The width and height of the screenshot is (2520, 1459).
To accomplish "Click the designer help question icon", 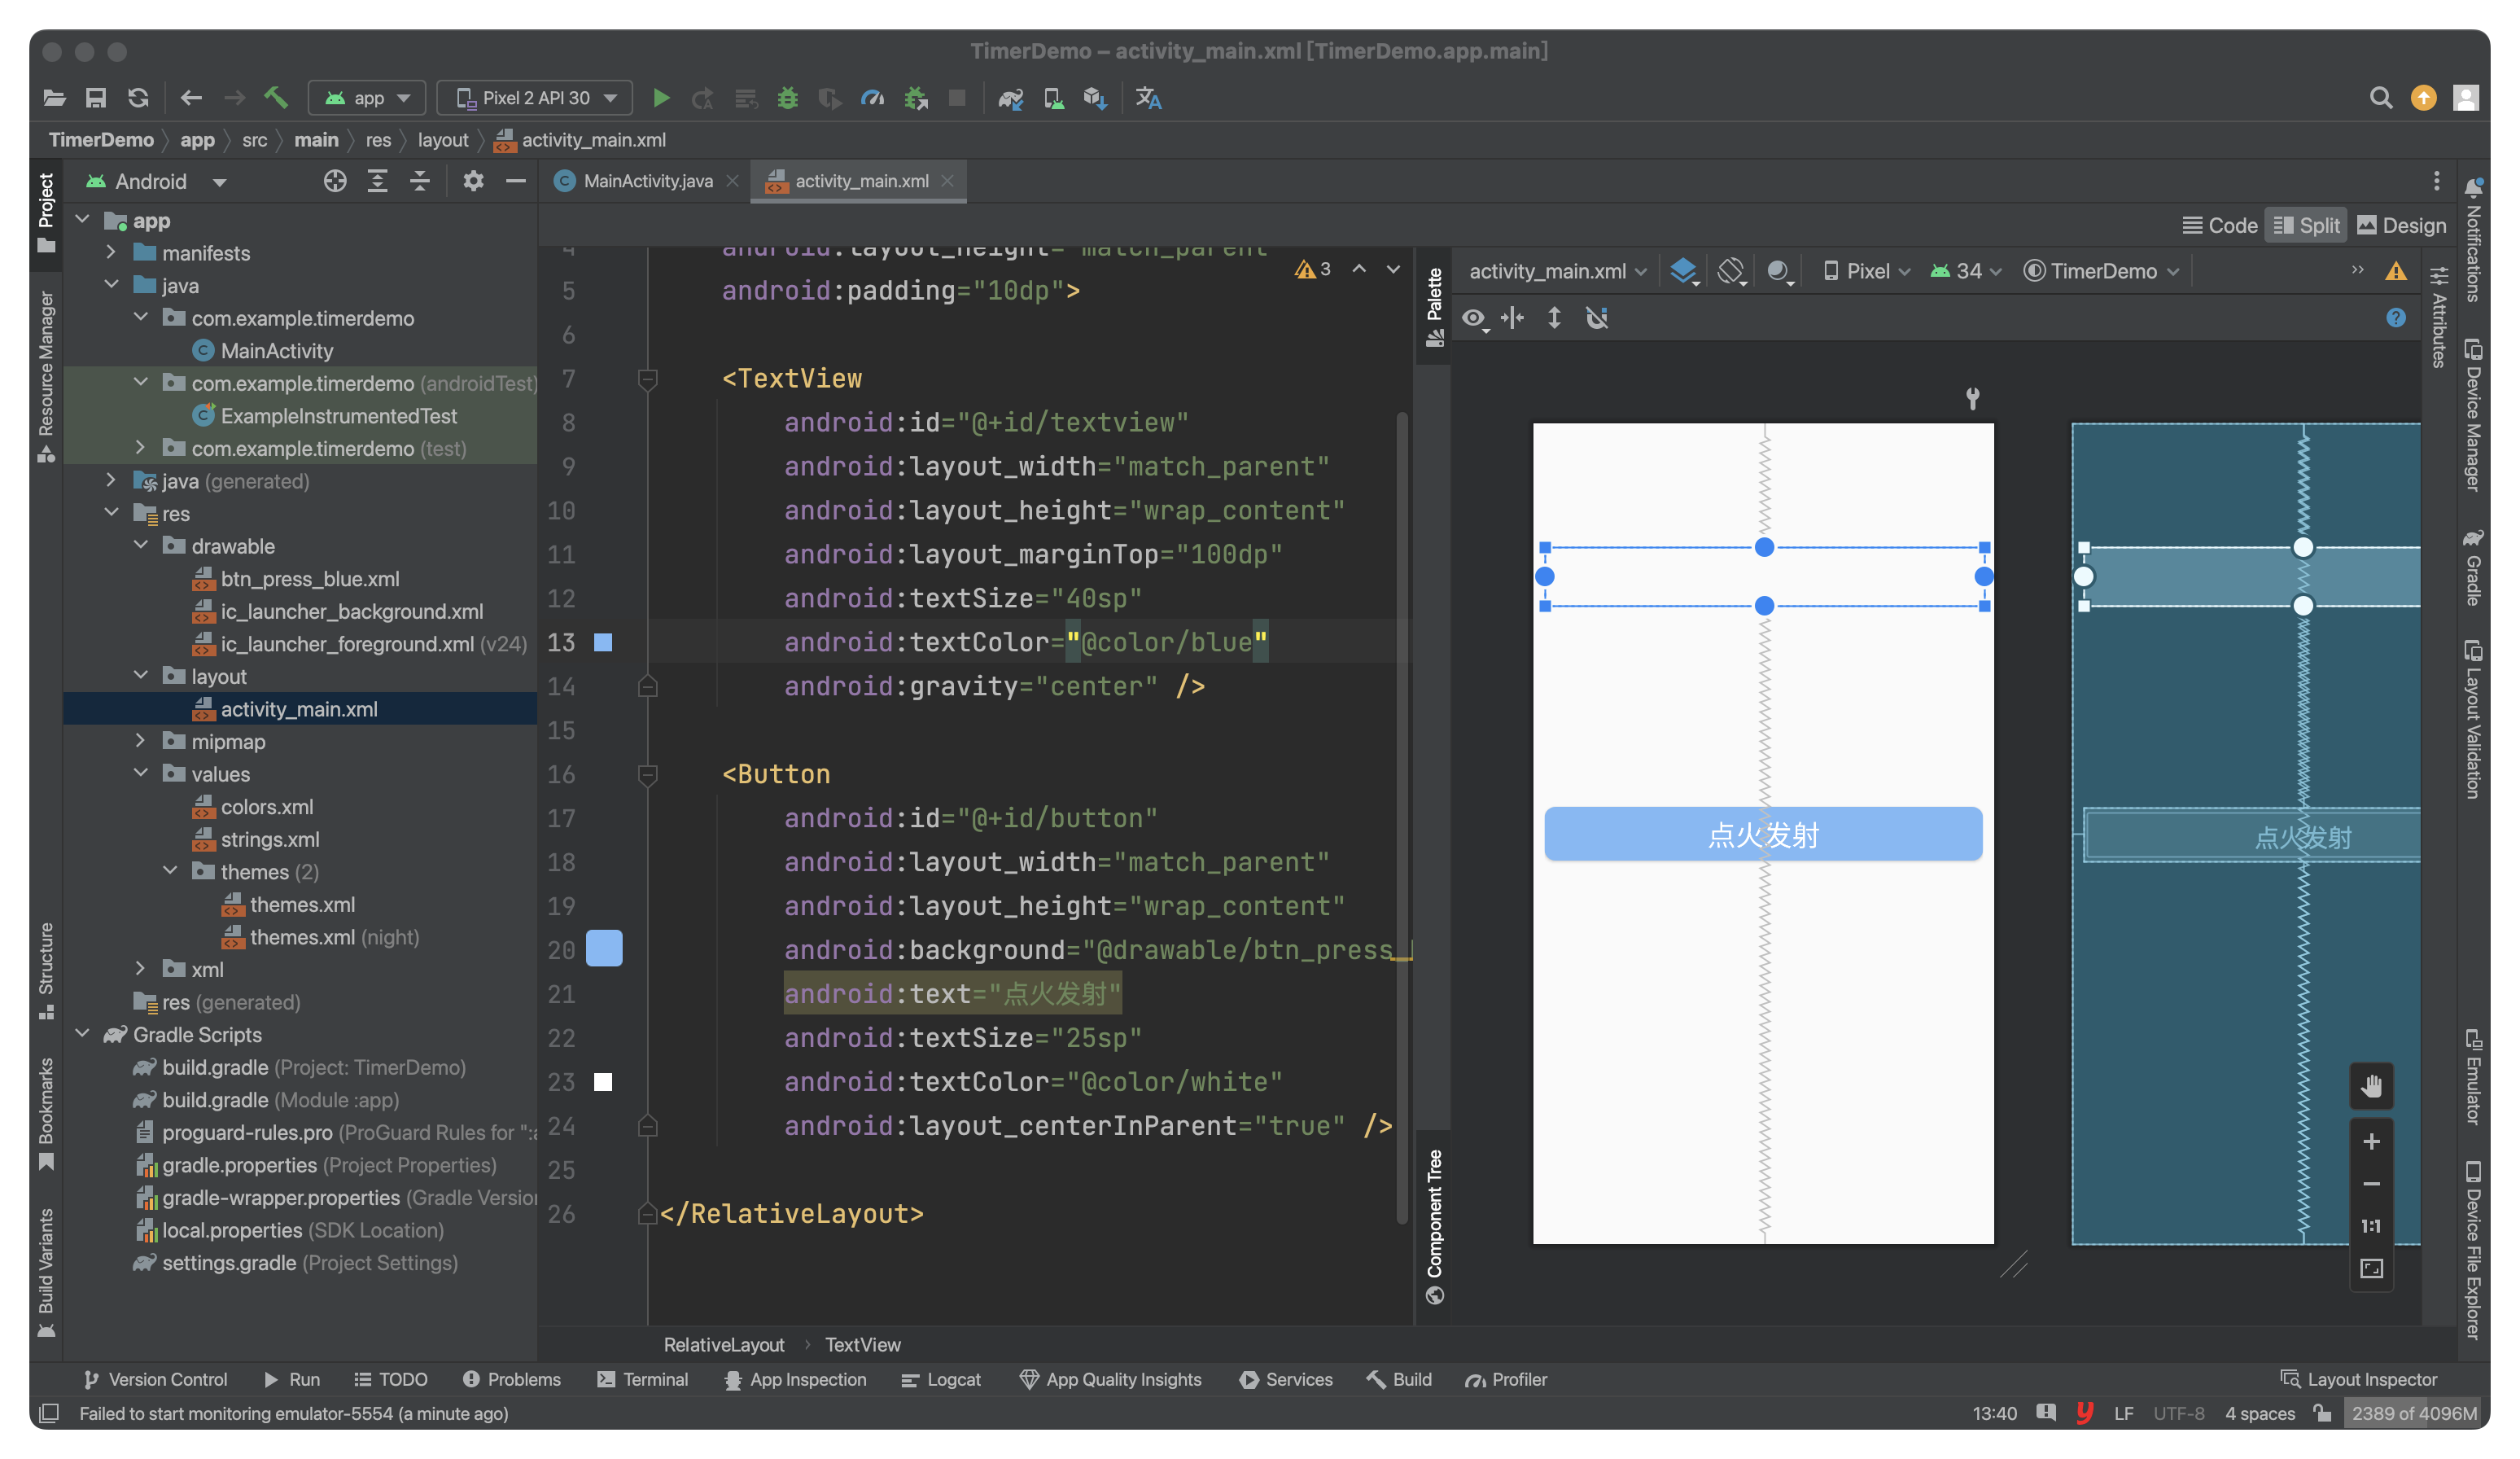I will pos(2396,318).
